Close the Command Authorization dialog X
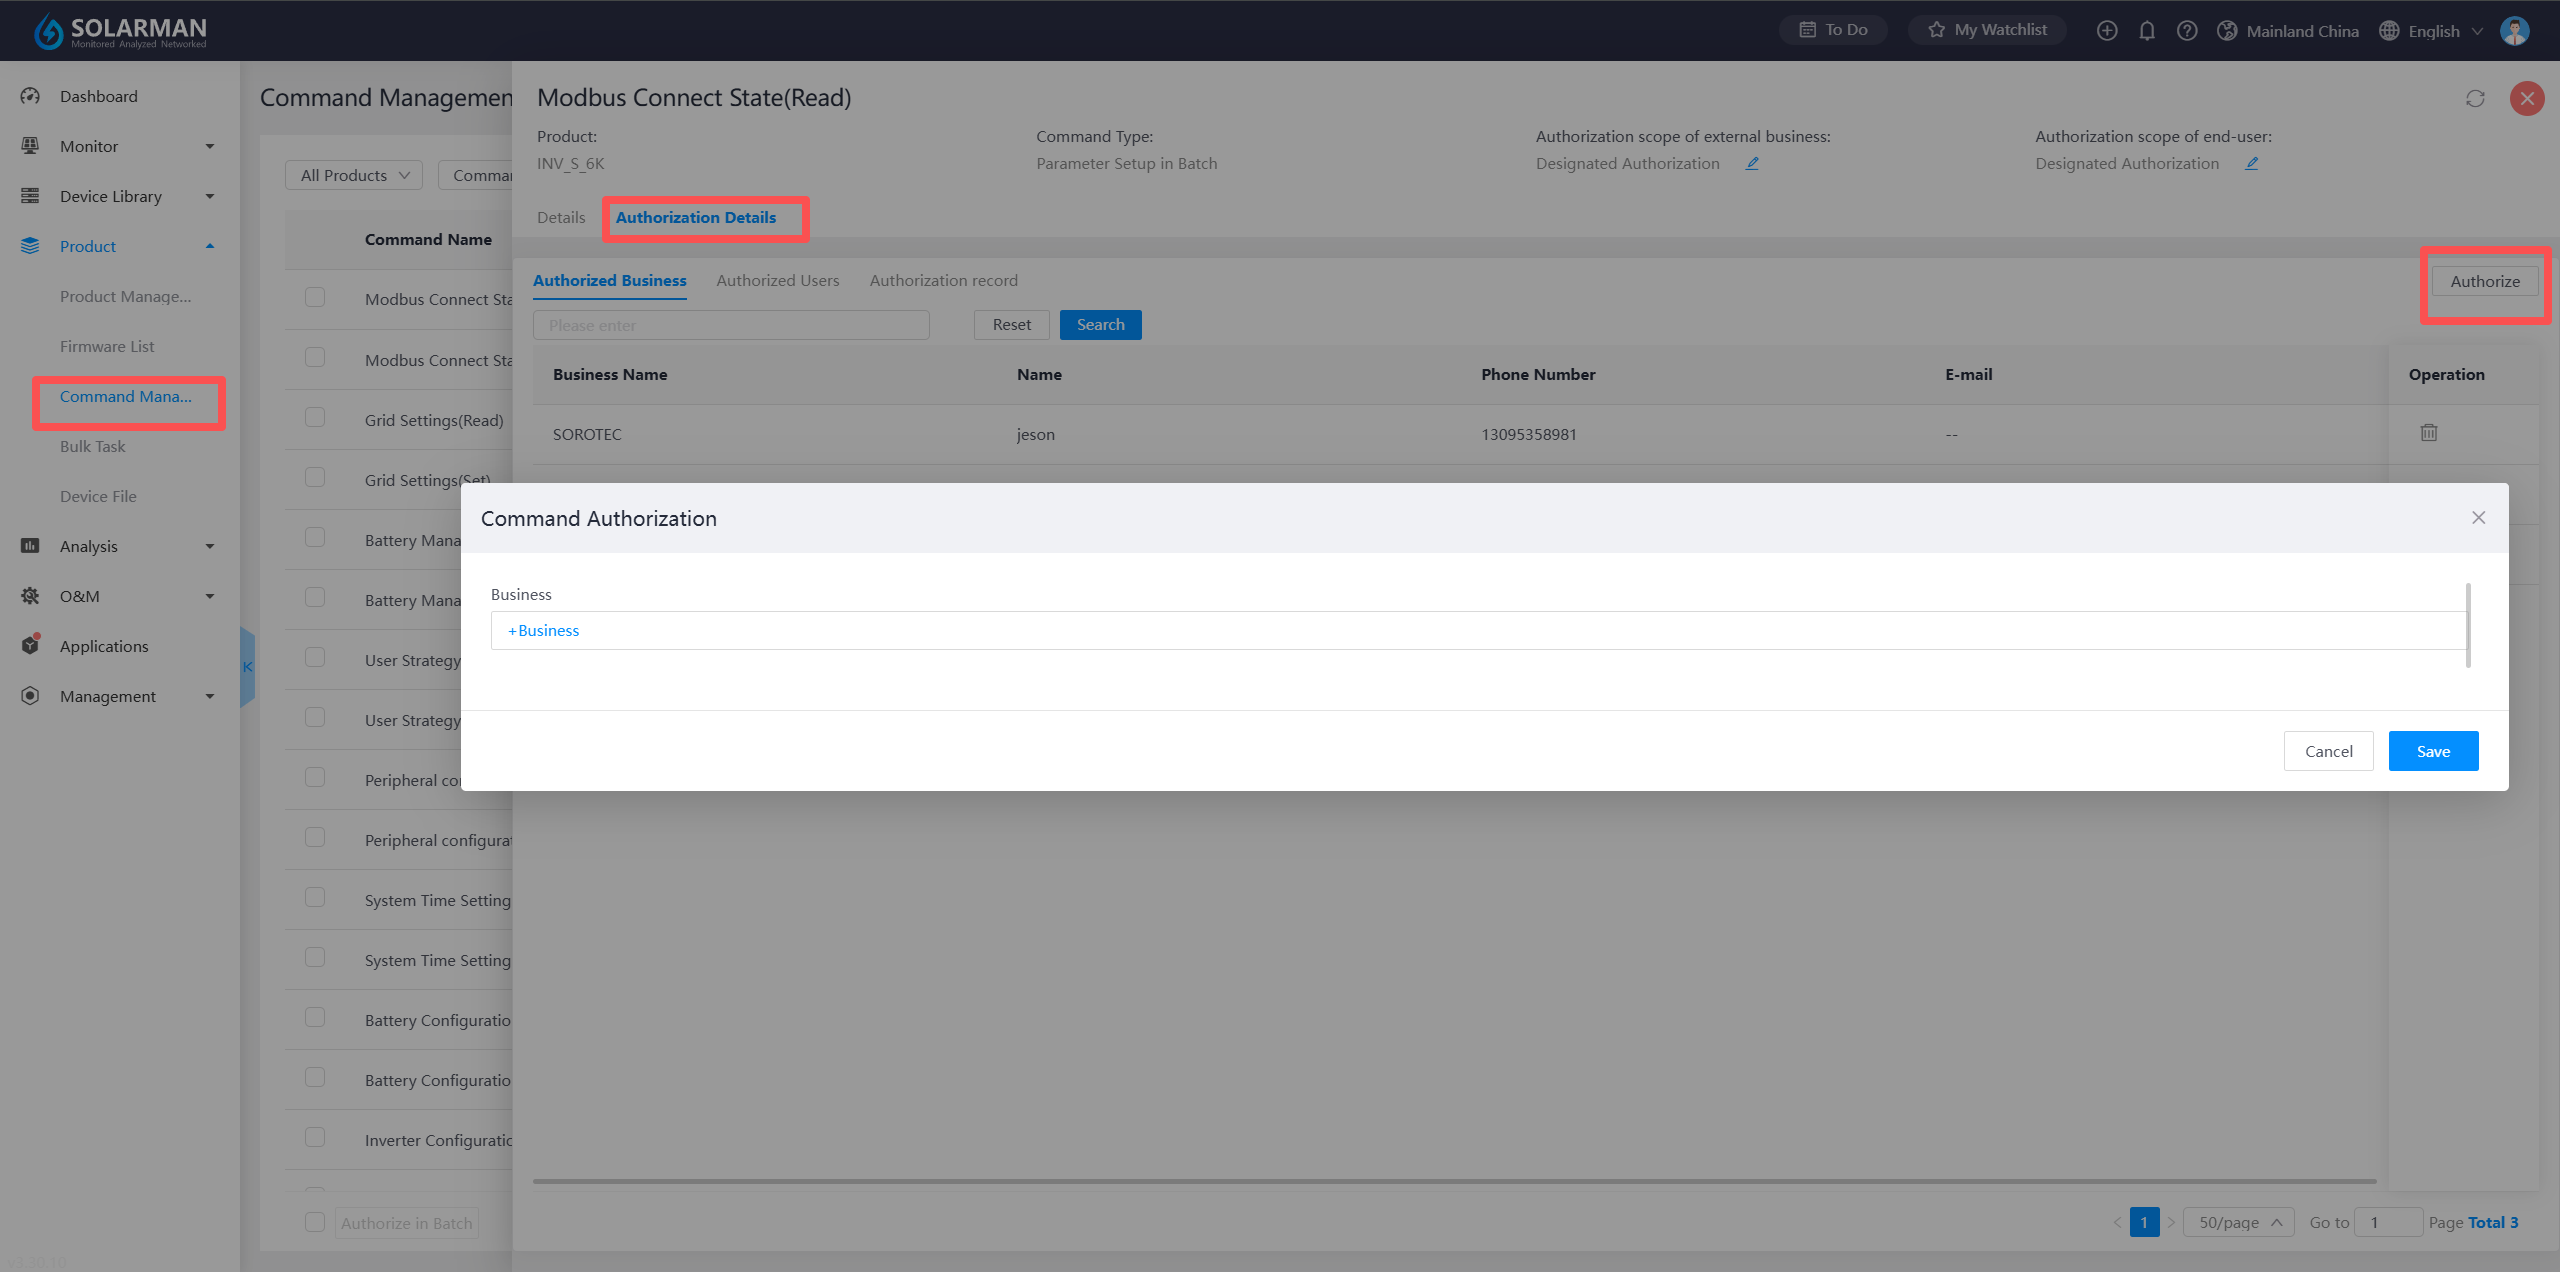Screen dimensions: 2560x1272 (x=2478, y=517)
